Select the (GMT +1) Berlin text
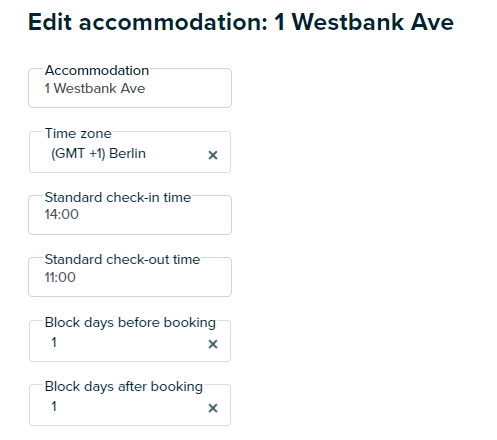 tap(98, 154)
